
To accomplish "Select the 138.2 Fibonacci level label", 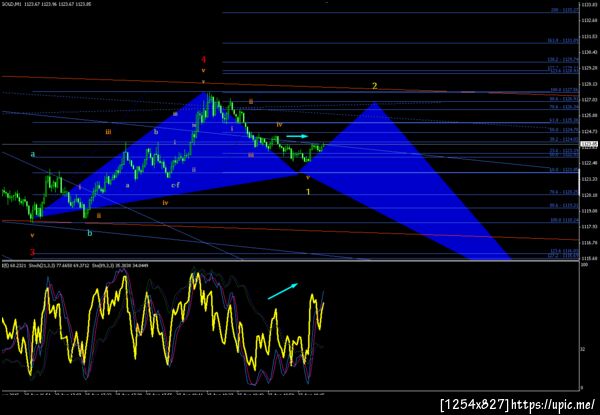I will (563, 60).
